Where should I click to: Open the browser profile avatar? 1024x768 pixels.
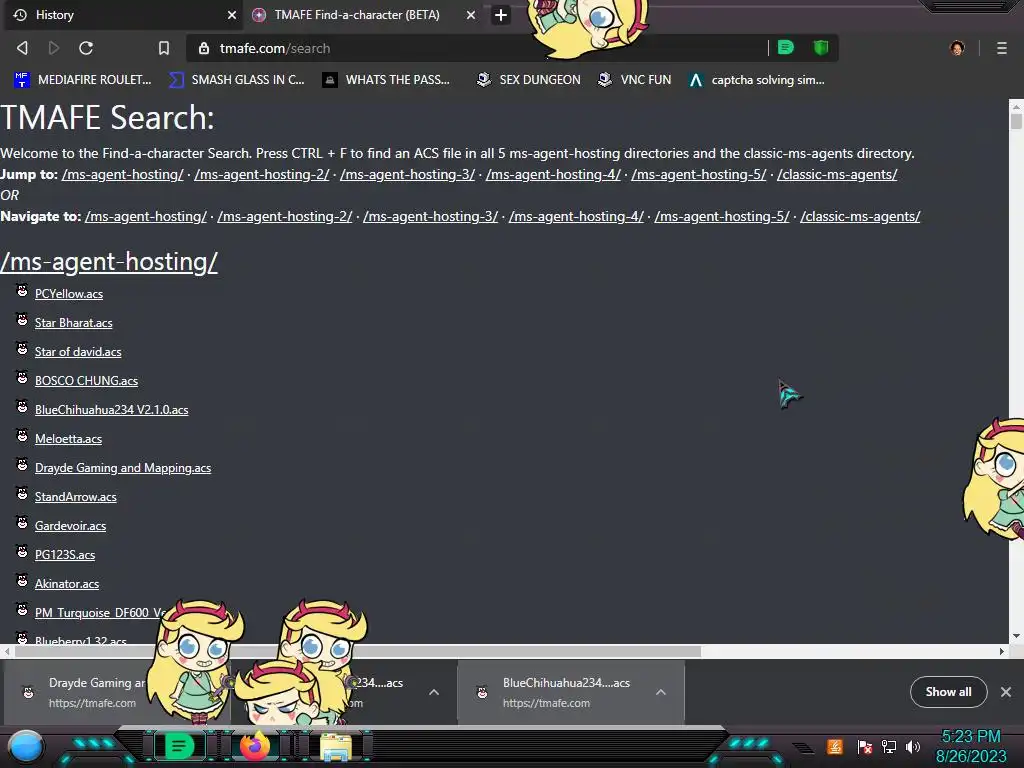957,48
